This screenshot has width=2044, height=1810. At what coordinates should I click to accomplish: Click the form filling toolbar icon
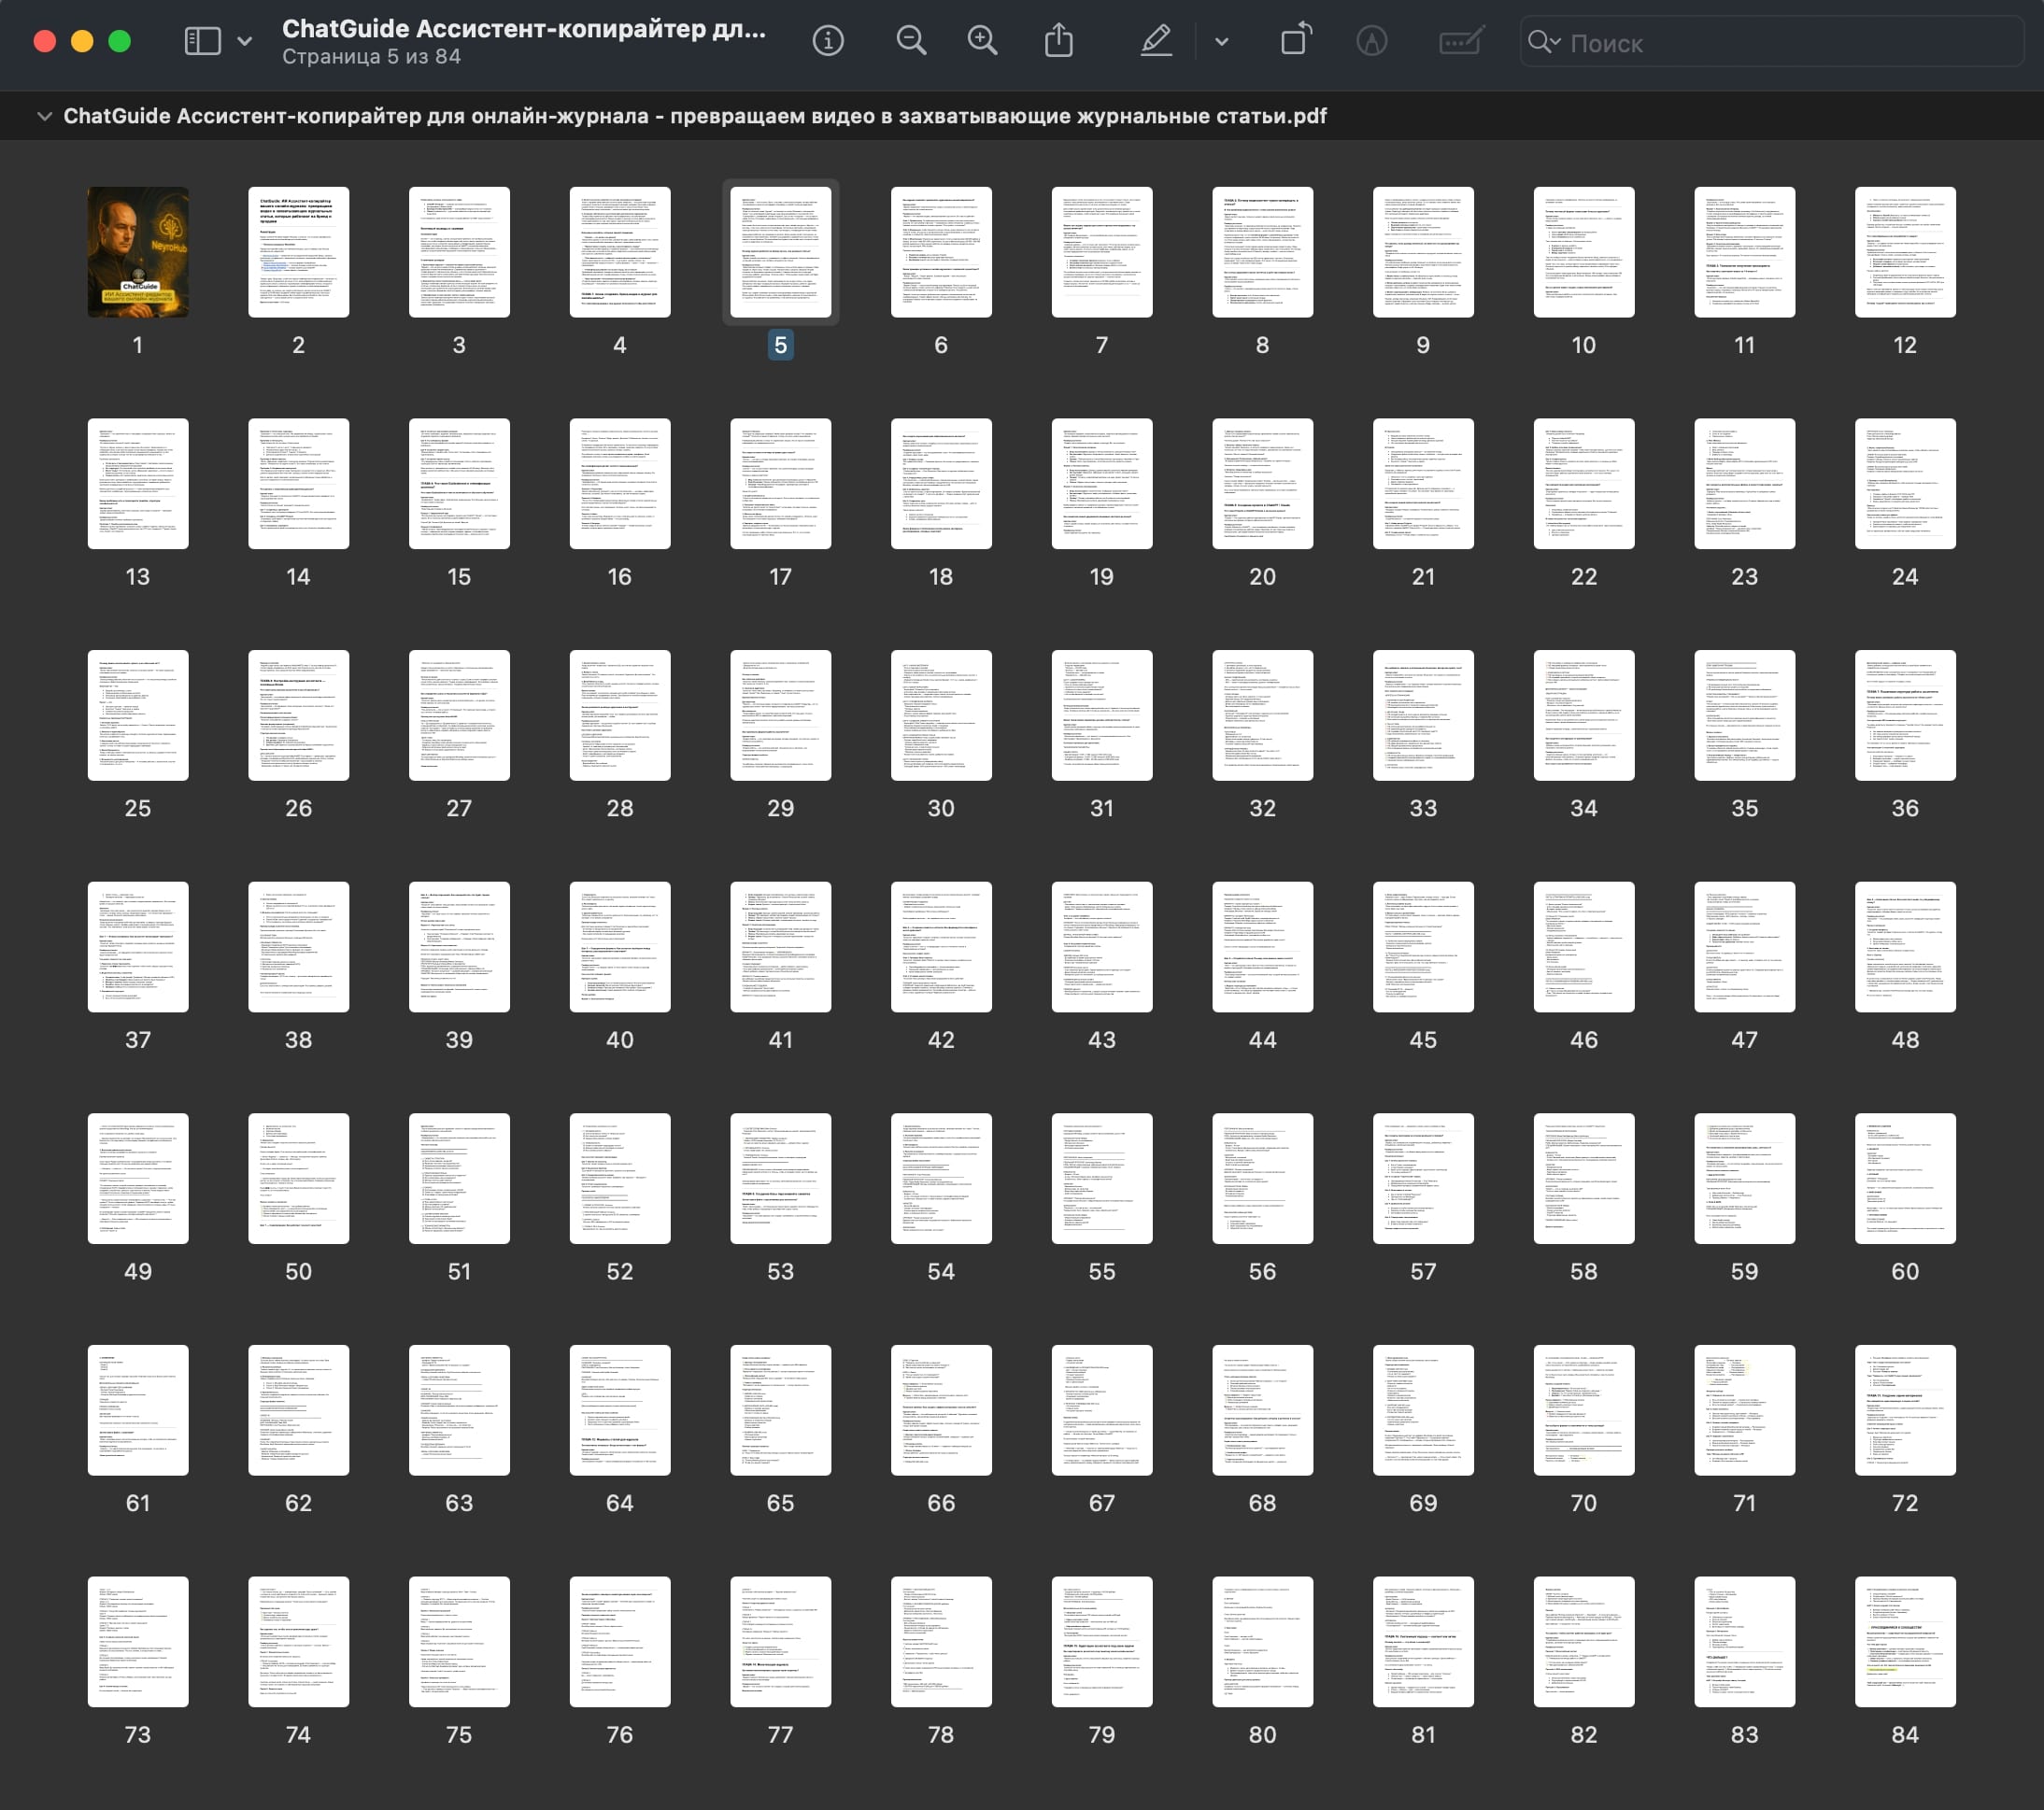[x=1459, y=41]
